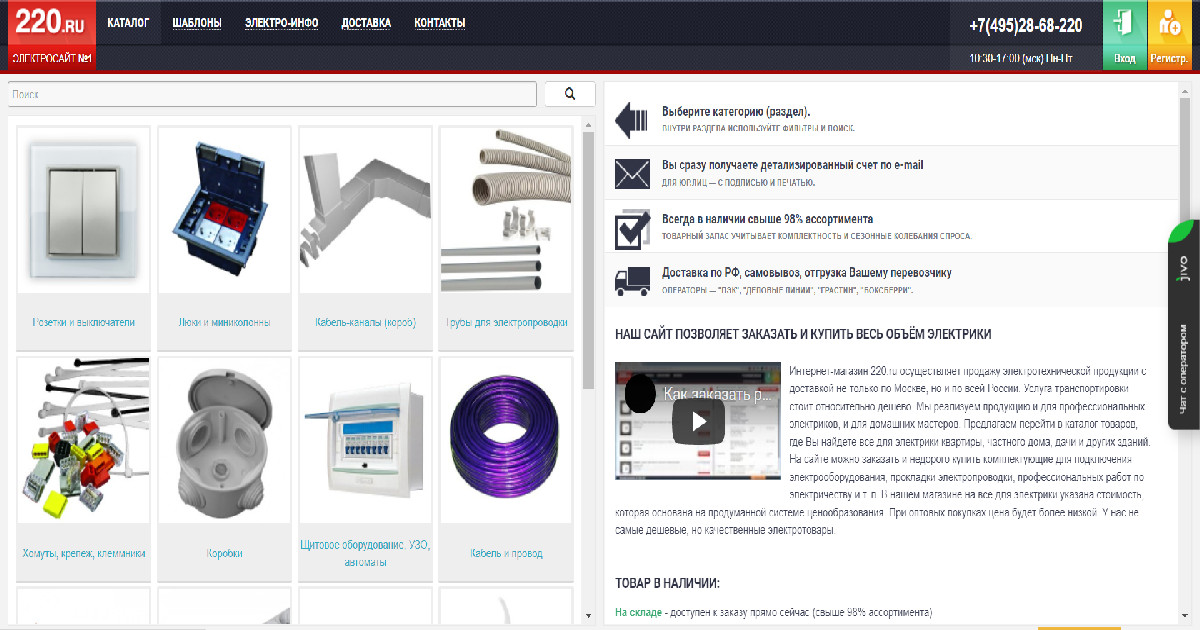This screenshot has height=630, width=1200.
Task: Open the Вход login door icon
Action: tap(1125, 35)
